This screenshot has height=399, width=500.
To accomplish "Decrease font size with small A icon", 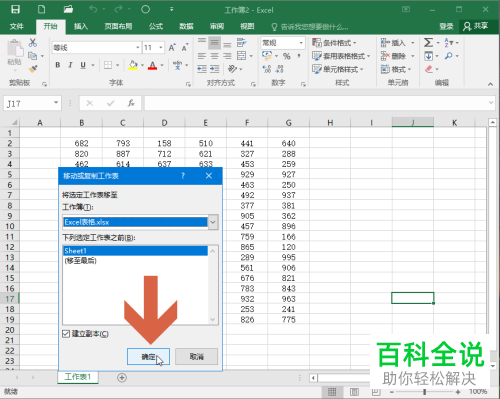I will [185, 48].
